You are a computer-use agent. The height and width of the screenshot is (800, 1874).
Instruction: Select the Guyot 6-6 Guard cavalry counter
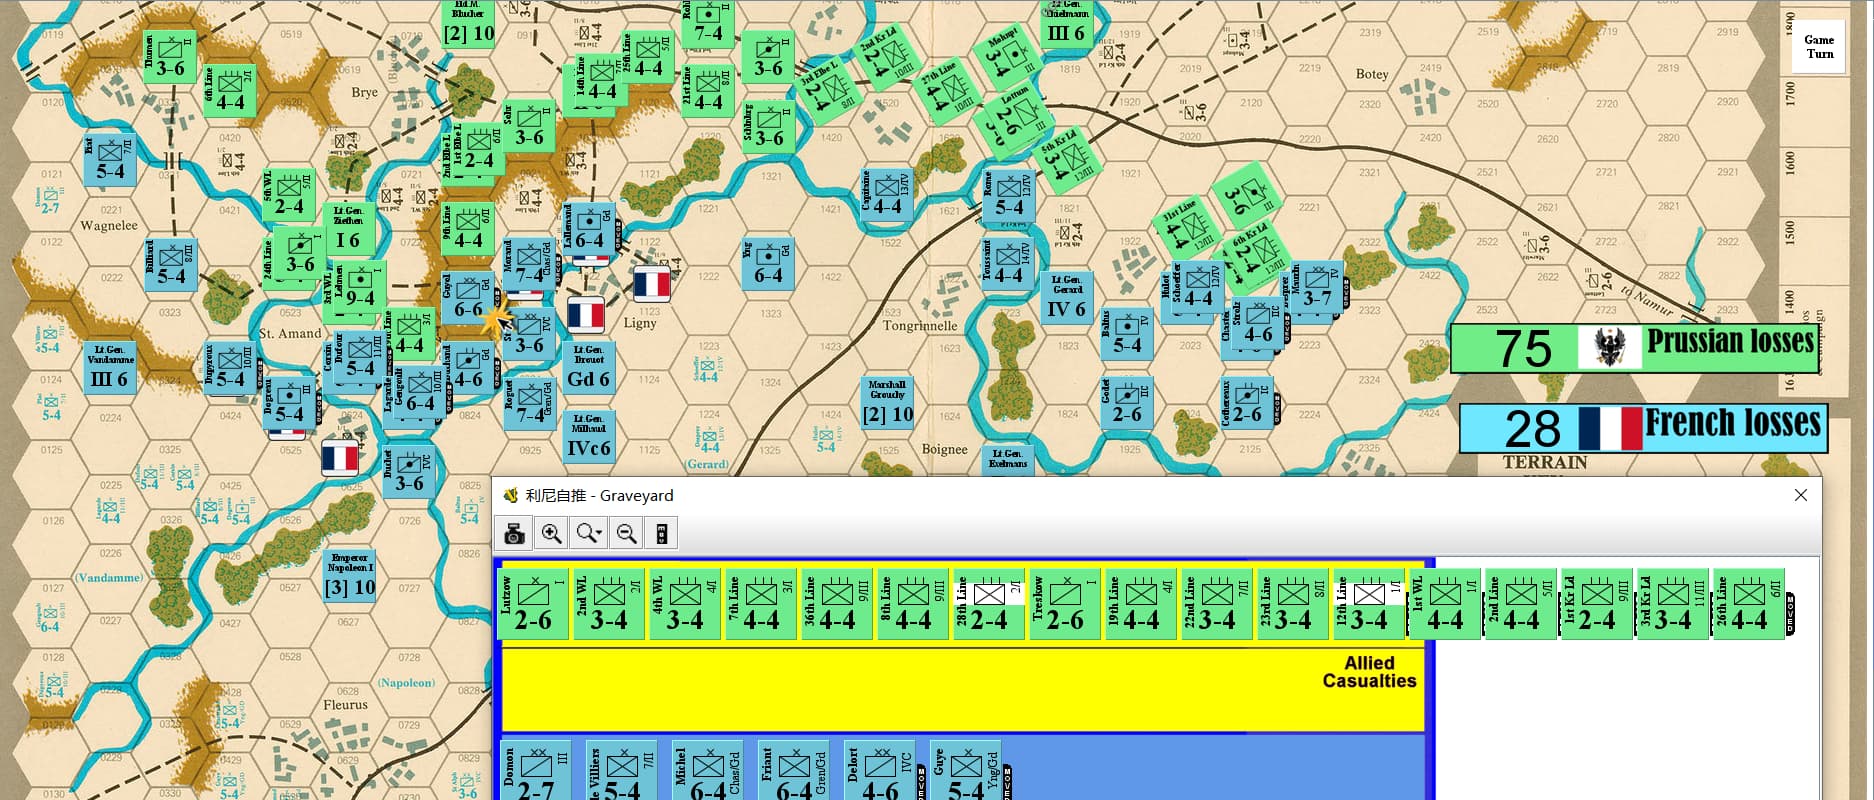pos(468,298)
